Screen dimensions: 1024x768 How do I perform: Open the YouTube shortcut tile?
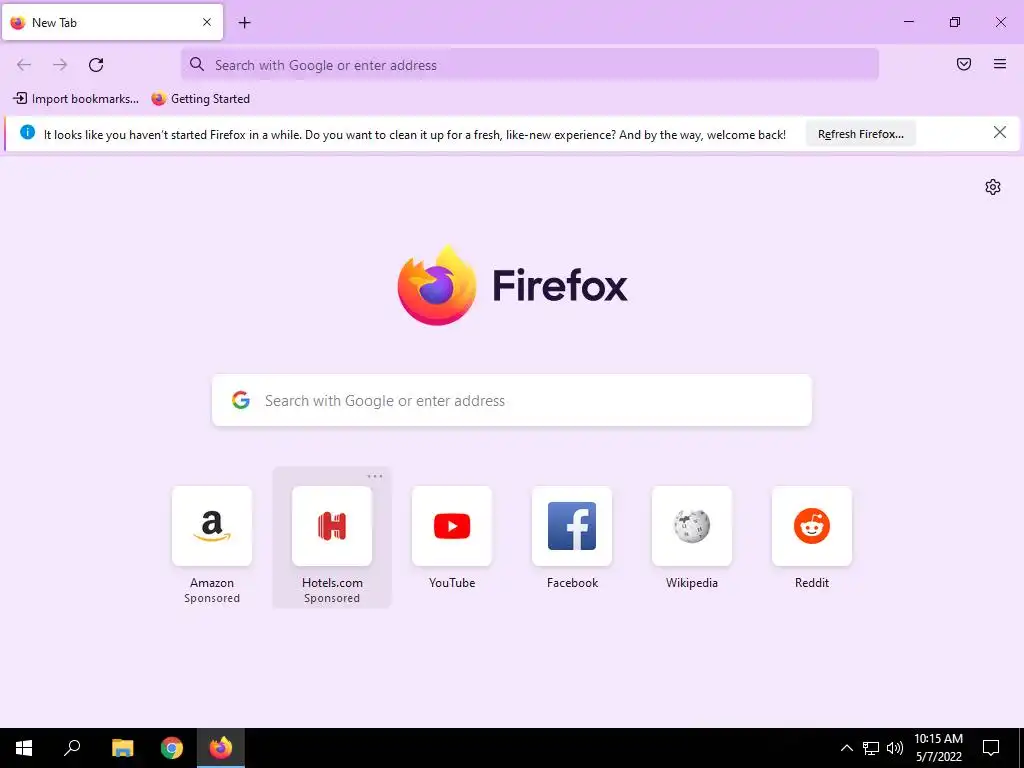pos(452,537)
